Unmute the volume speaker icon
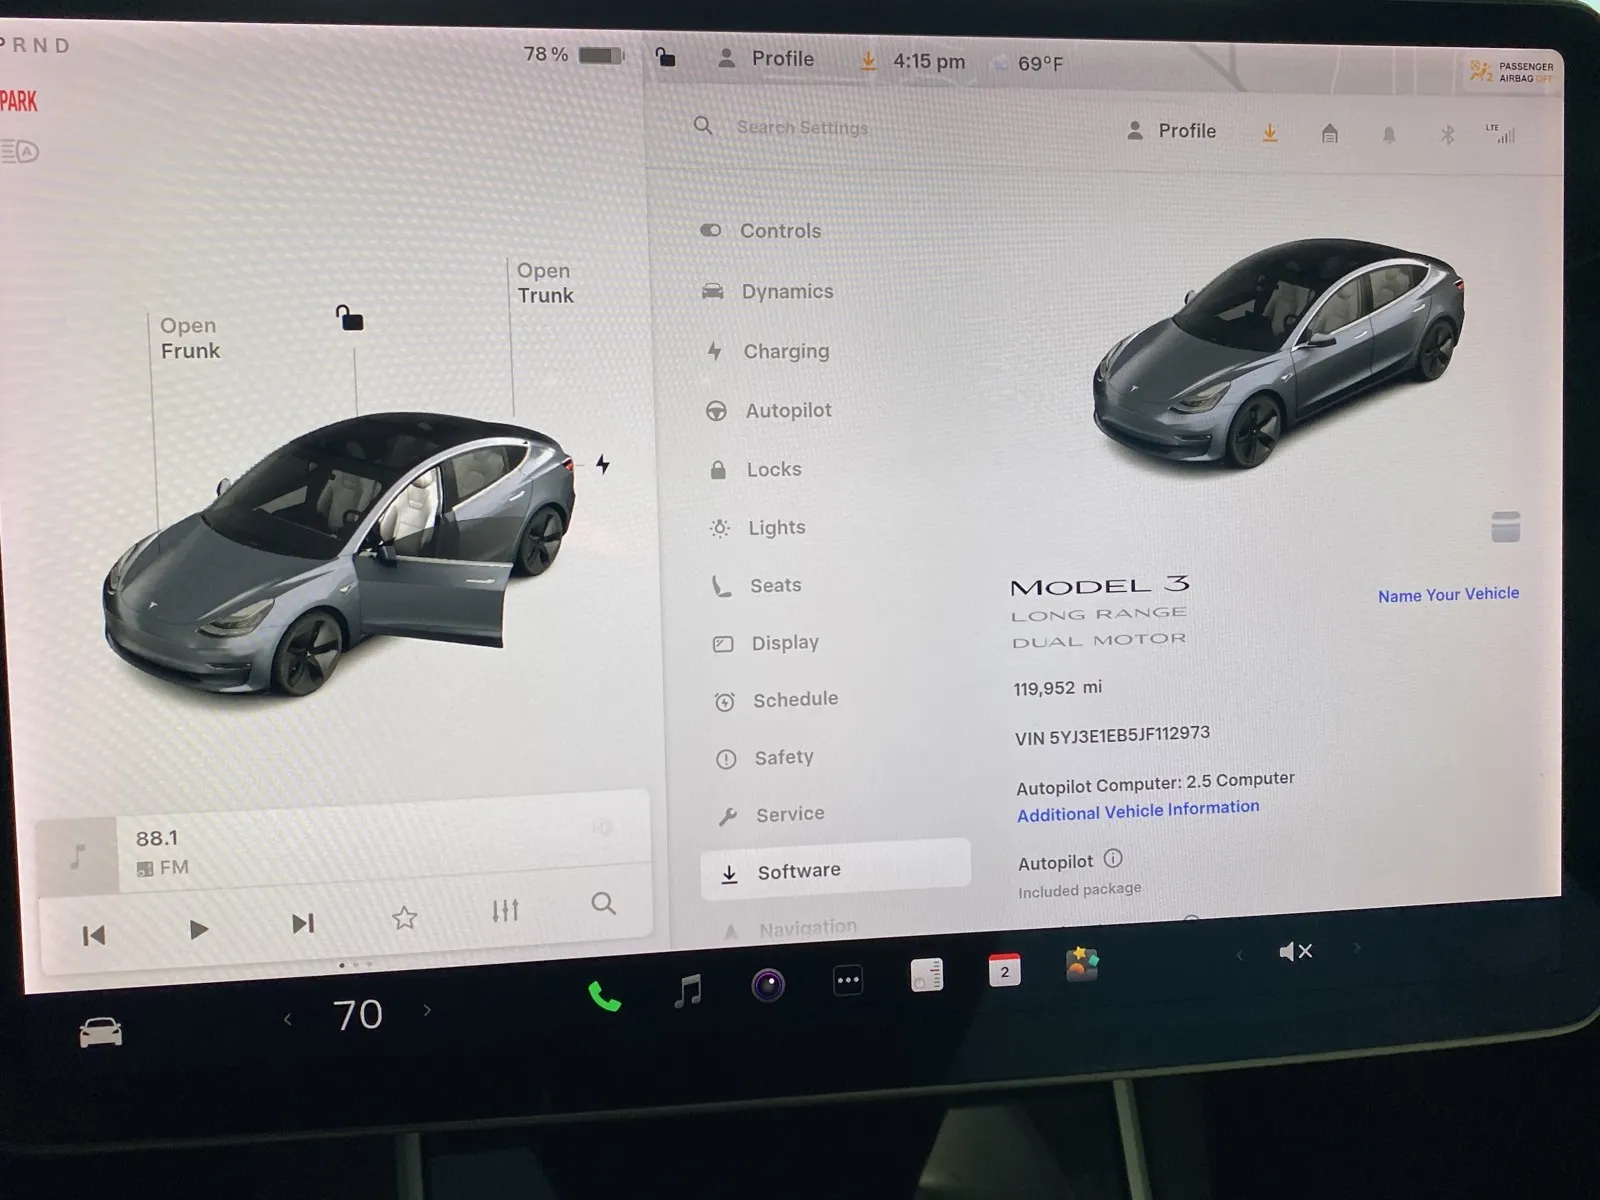This screenshot has height=1200, width=1600. click(1296, 951)
